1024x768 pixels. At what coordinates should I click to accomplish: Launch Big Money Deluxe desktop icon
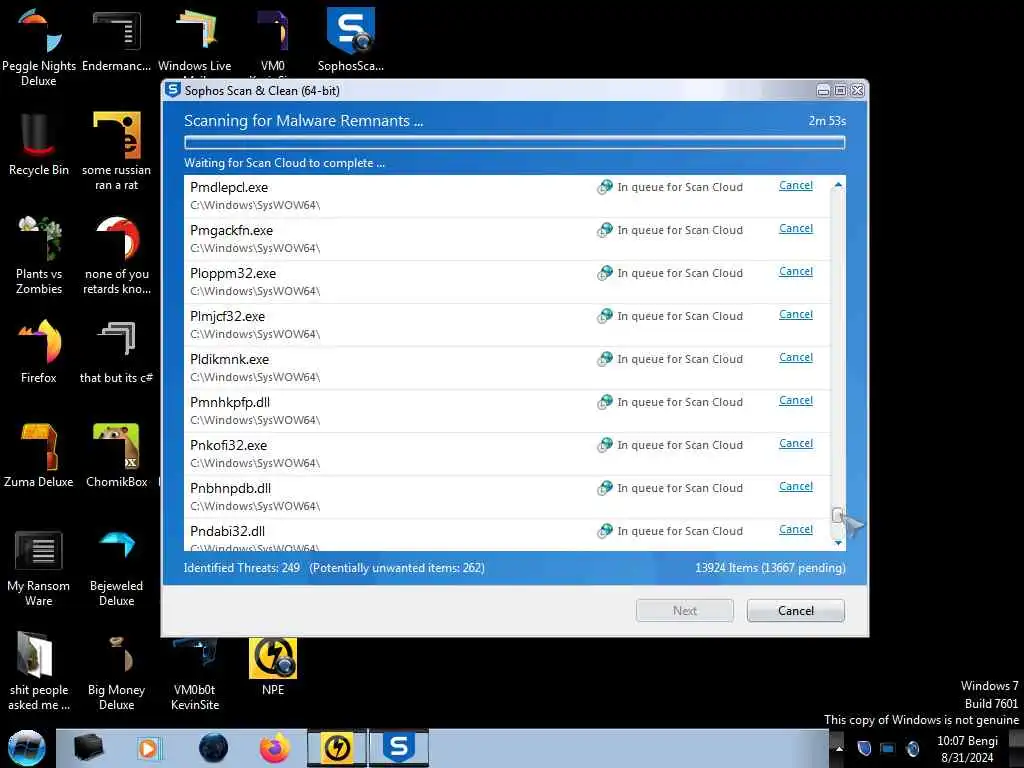(x=116, y=671)
